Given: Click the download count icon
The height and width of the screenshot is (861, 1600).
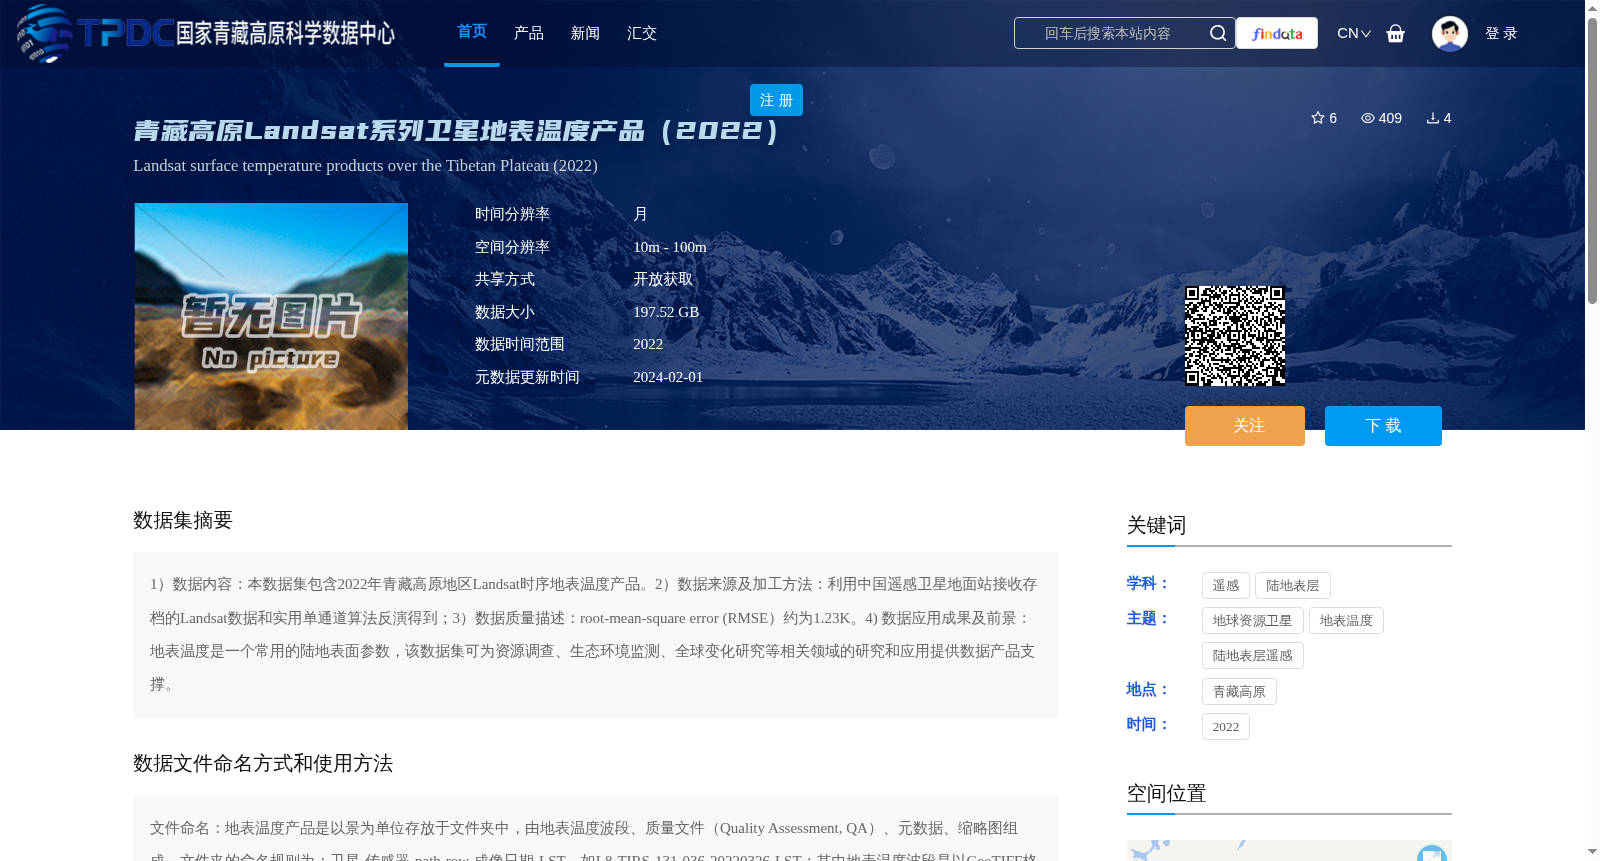Looking at the screenshot, I should point(1432,118).
